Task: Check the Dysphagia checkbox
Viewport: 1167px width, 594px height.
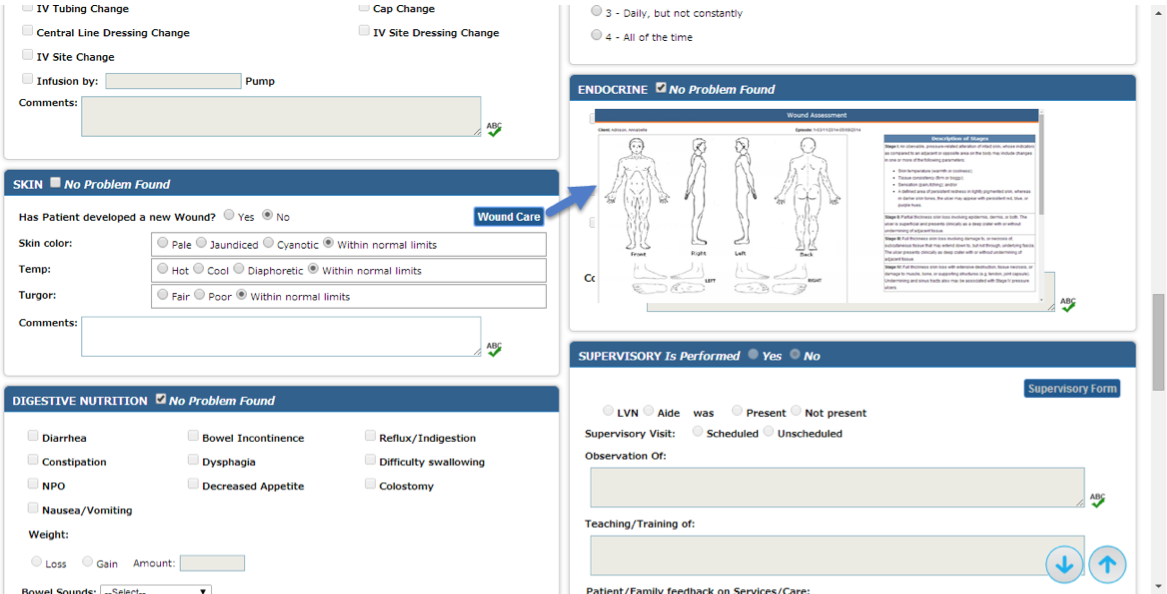Action: (x=193, y=460)
